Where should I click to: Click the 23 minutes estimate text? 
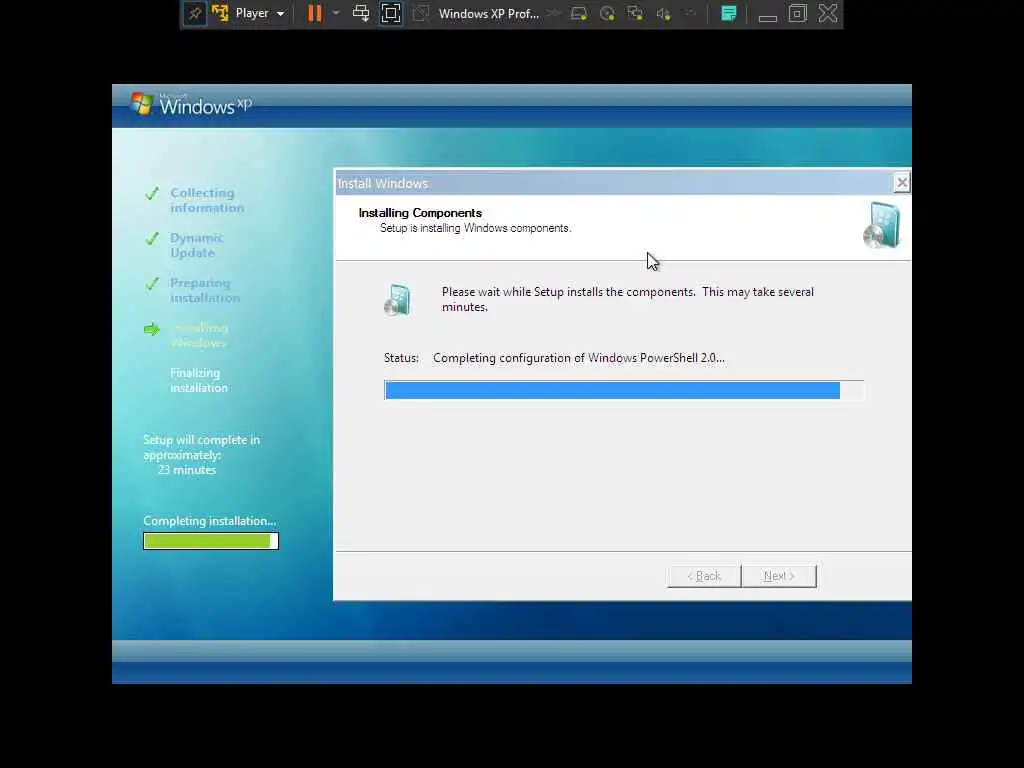(x=187, y=470)
